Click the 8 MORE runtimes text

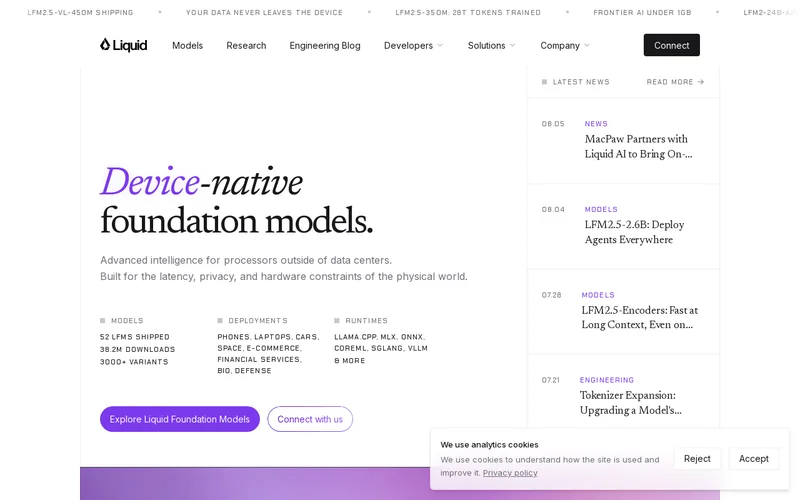[349, 360]
